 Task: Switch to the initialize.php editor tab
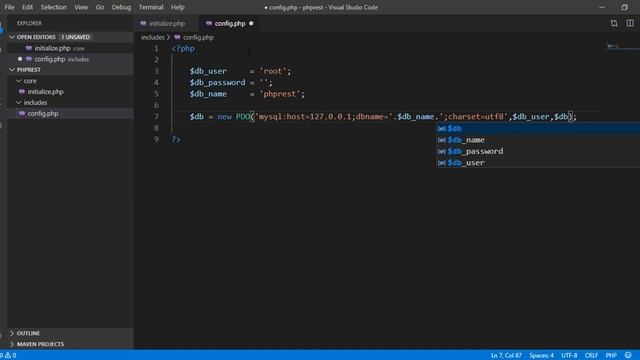tap(167, 24)
